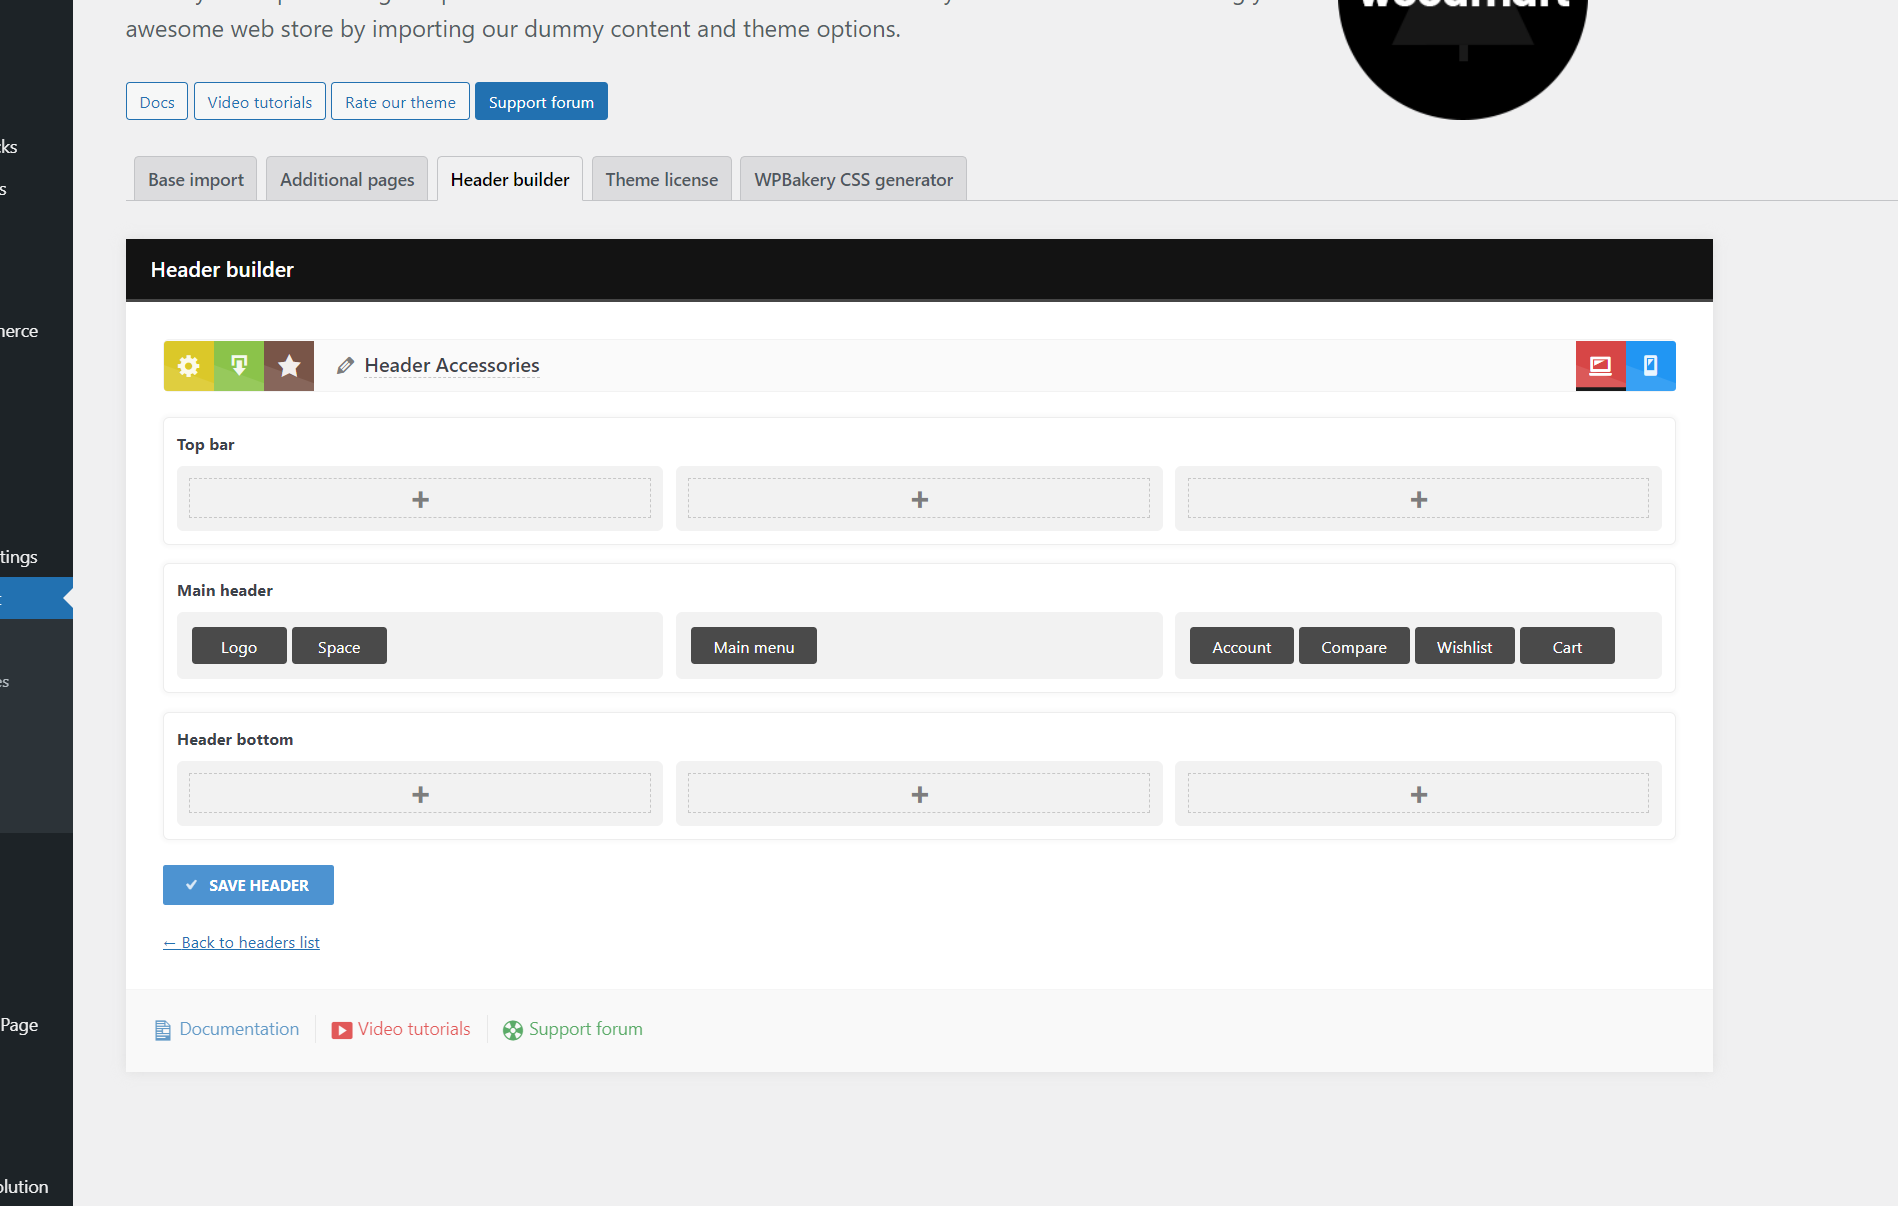This screenshot has width=1898, height=1206.
Task: Open the blue Support forum button
Action: (541, 101)
